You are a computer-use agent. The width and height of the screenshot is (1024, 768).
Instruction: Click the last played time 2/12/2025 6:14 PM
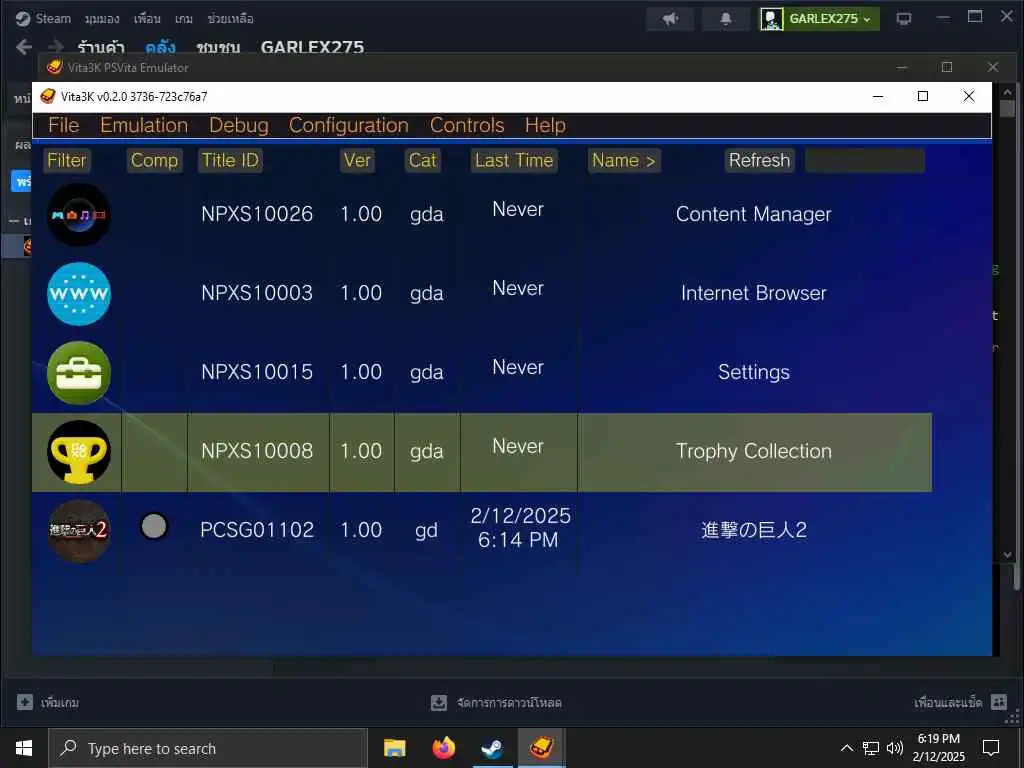click(x=520, y=528)
